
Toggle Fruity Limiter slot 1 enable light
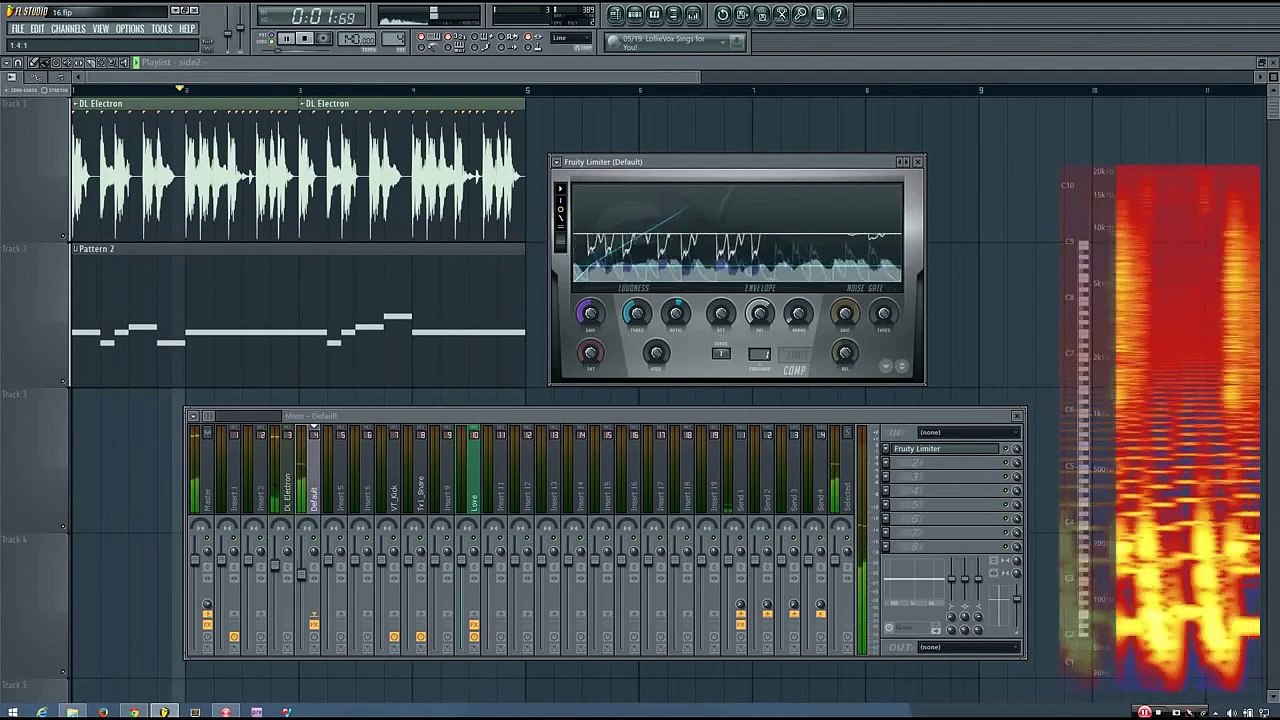click(1005, 448)
